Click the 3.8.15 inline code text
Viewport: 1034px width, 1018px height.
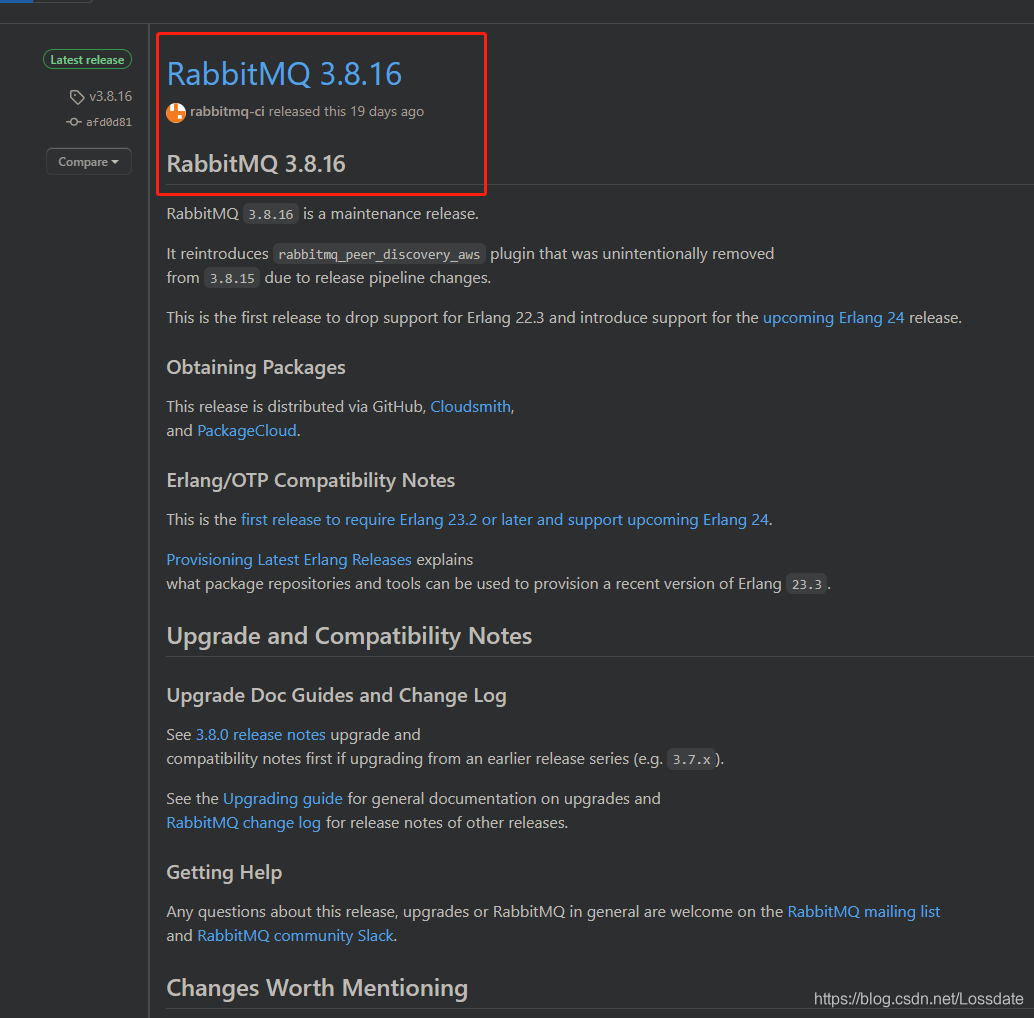click(232, 278)
